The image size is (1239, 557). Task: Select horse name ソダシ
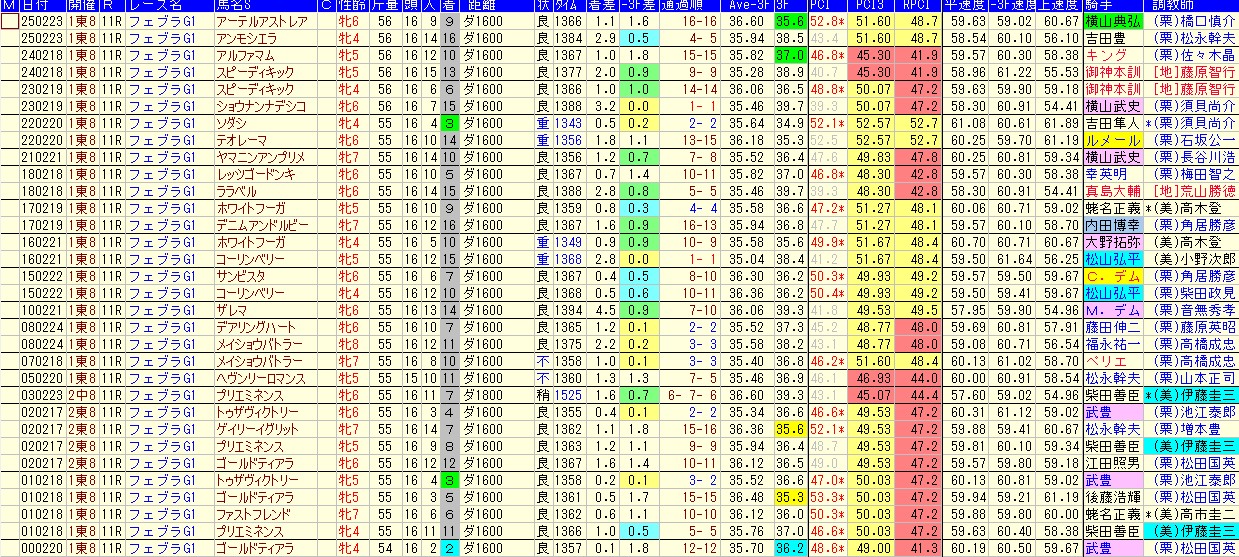[232, 123]
